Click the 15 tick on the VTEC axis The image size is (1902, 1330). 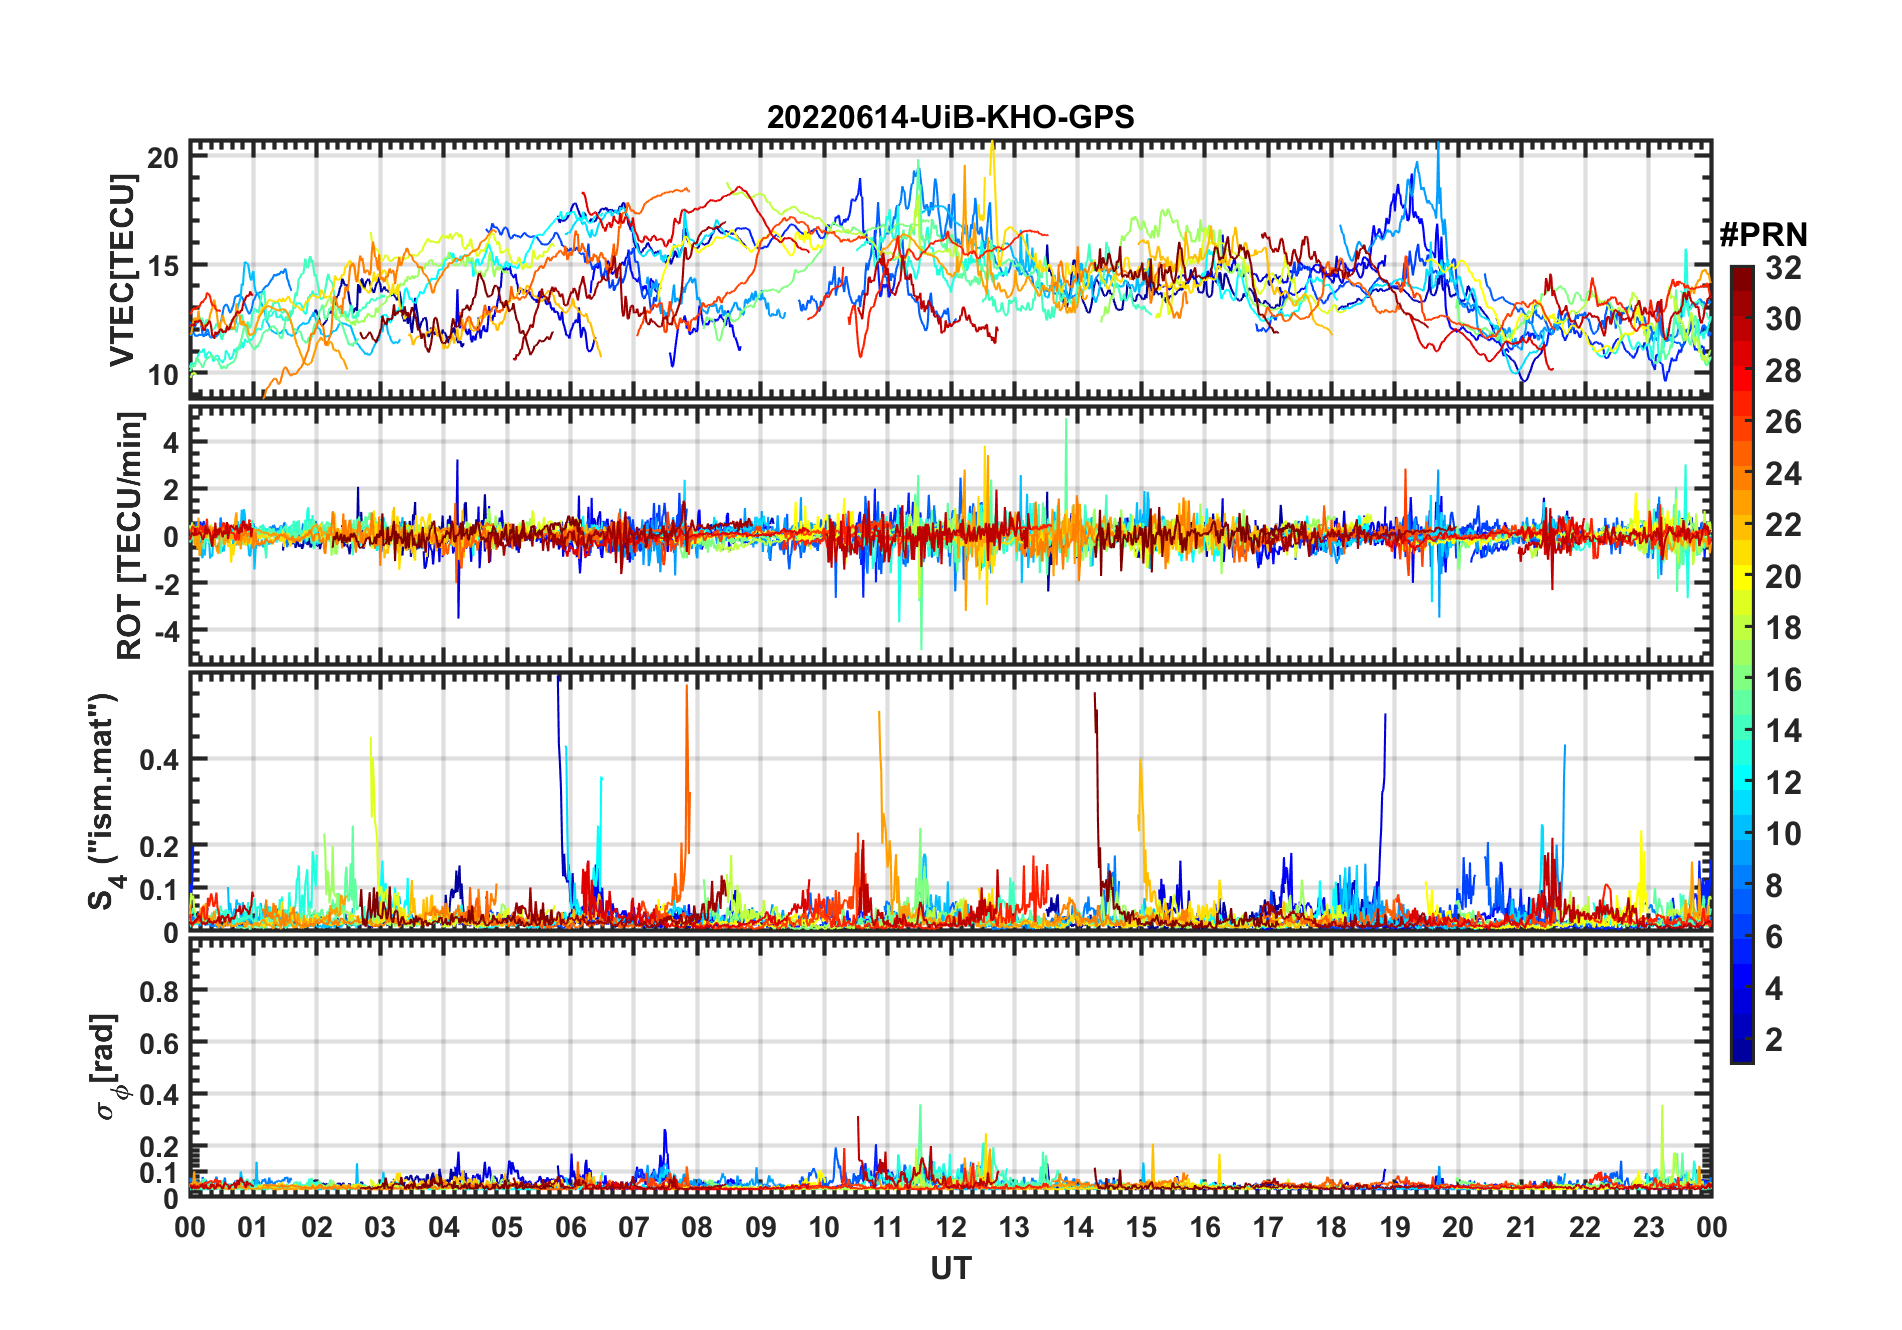[163, 266]
